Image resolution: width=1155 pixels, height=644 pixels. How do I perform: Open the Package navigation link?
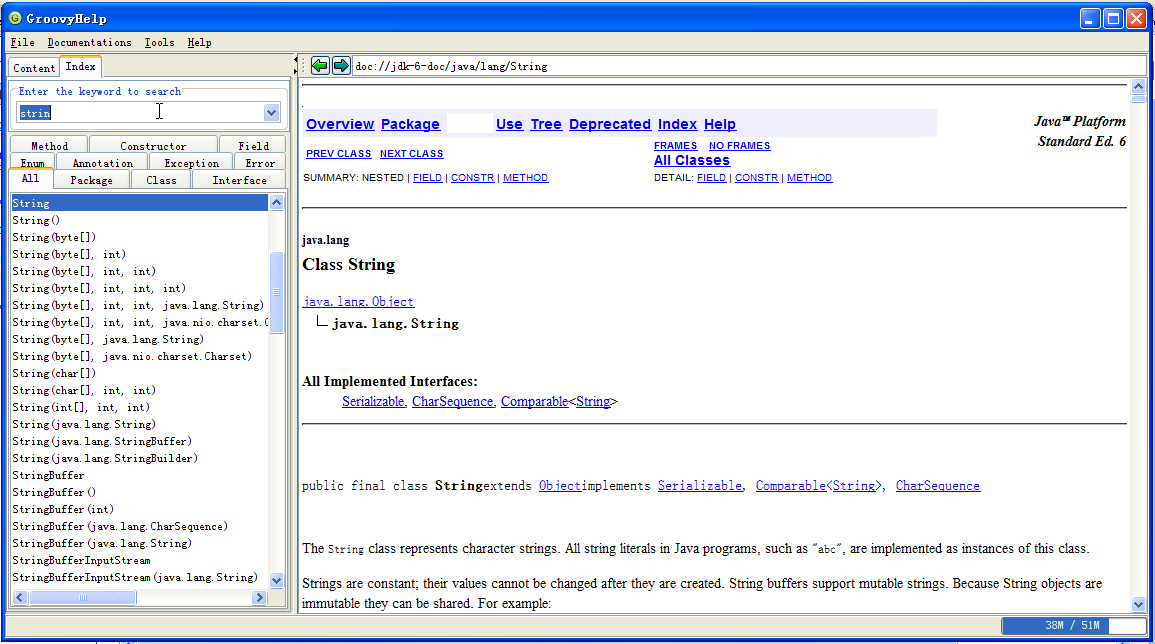(410, 124)
